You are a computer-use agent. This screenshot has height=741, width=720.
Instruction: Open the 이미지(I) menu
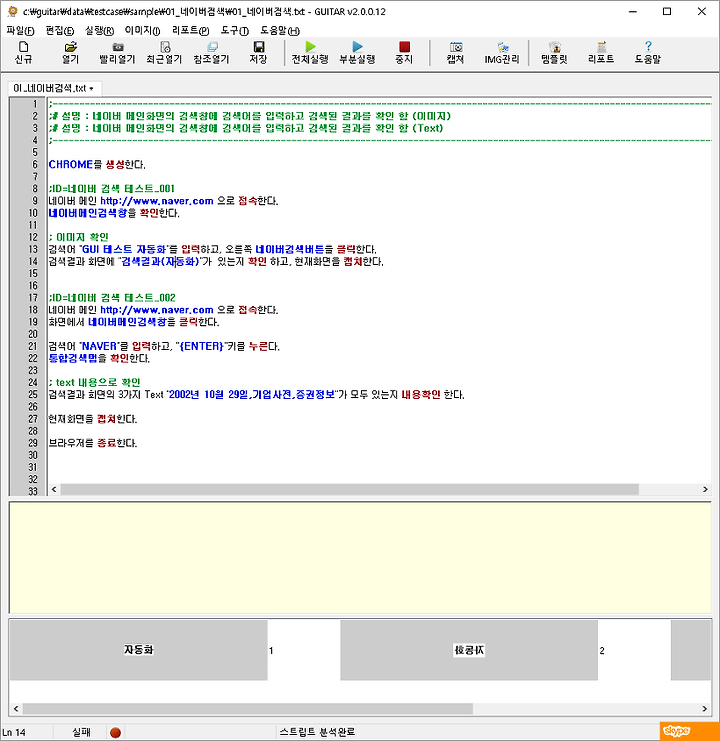(x=142, y=31)
